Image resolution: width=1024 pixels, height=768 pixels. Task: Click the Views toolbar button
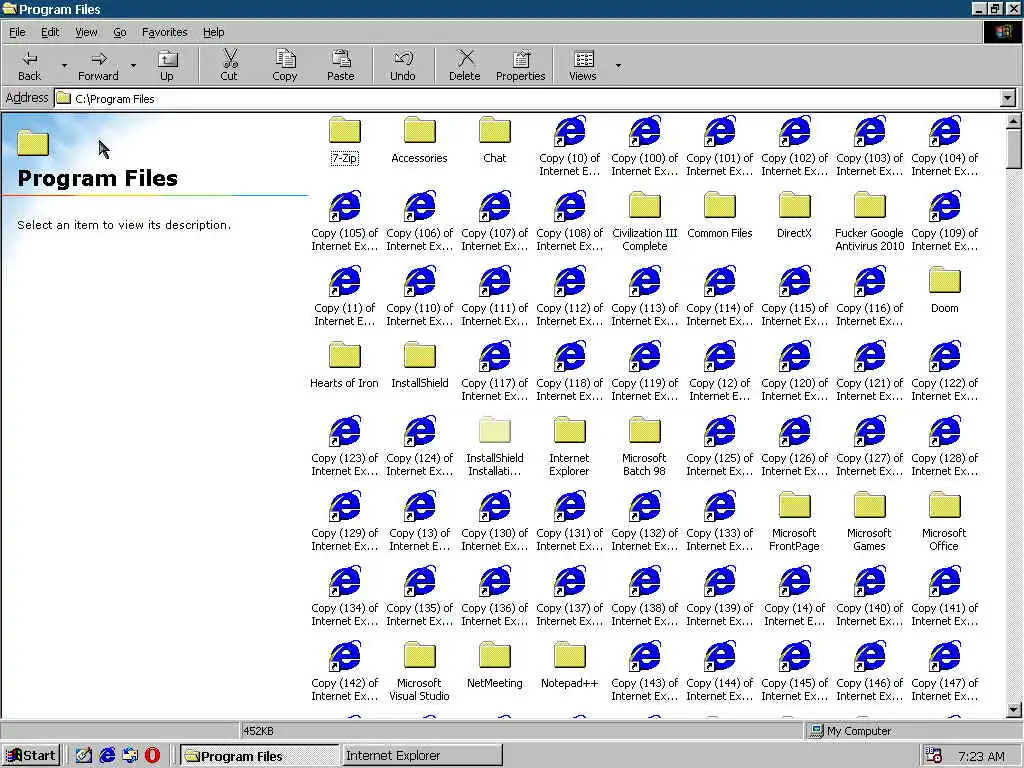pos(583,65)
